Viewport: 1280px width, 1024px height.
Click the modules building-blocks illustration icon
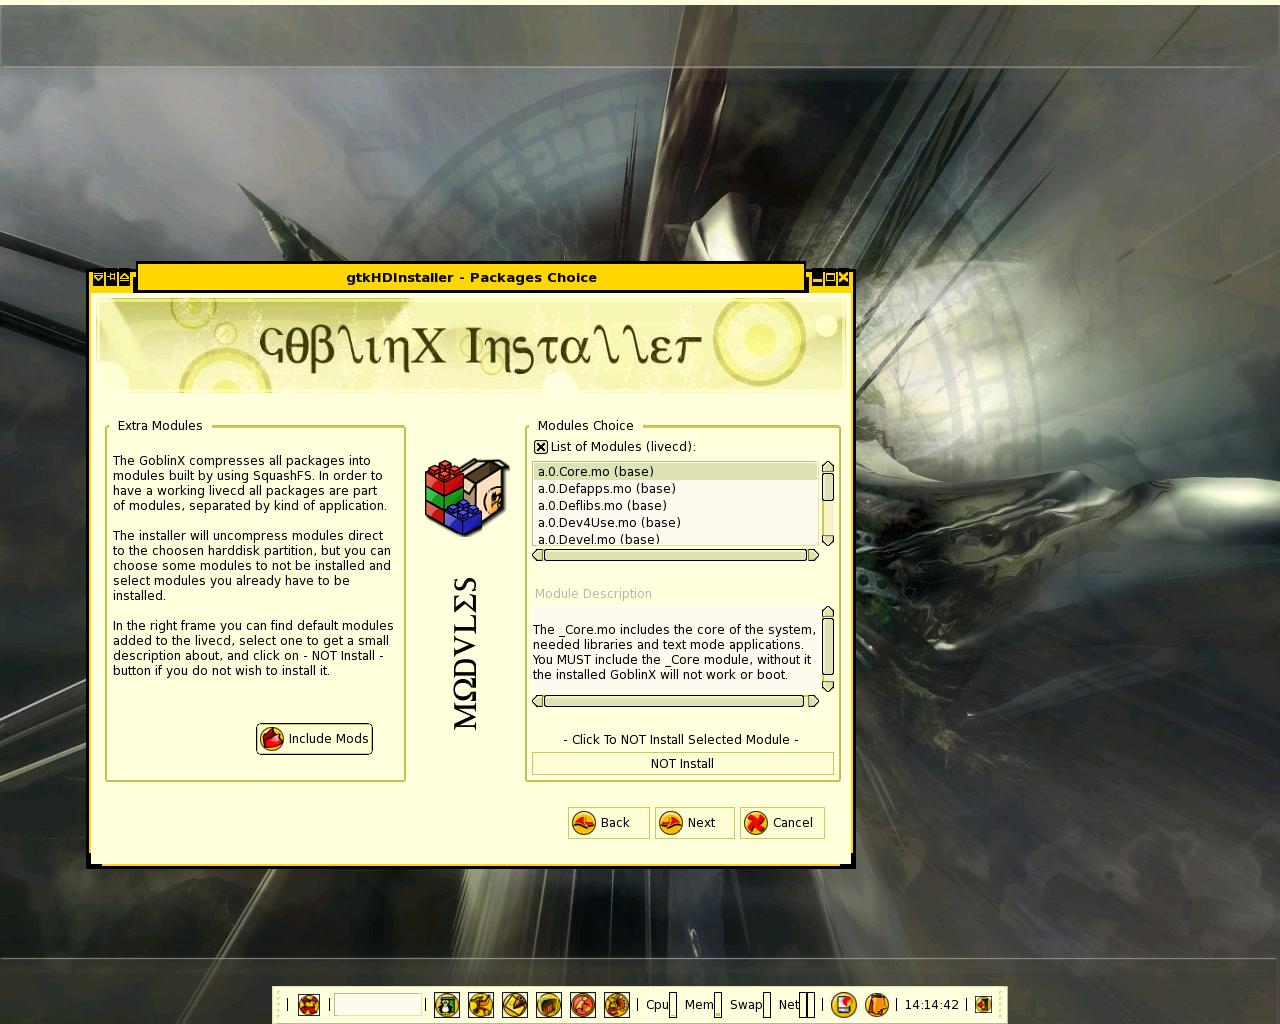[466, 497]
